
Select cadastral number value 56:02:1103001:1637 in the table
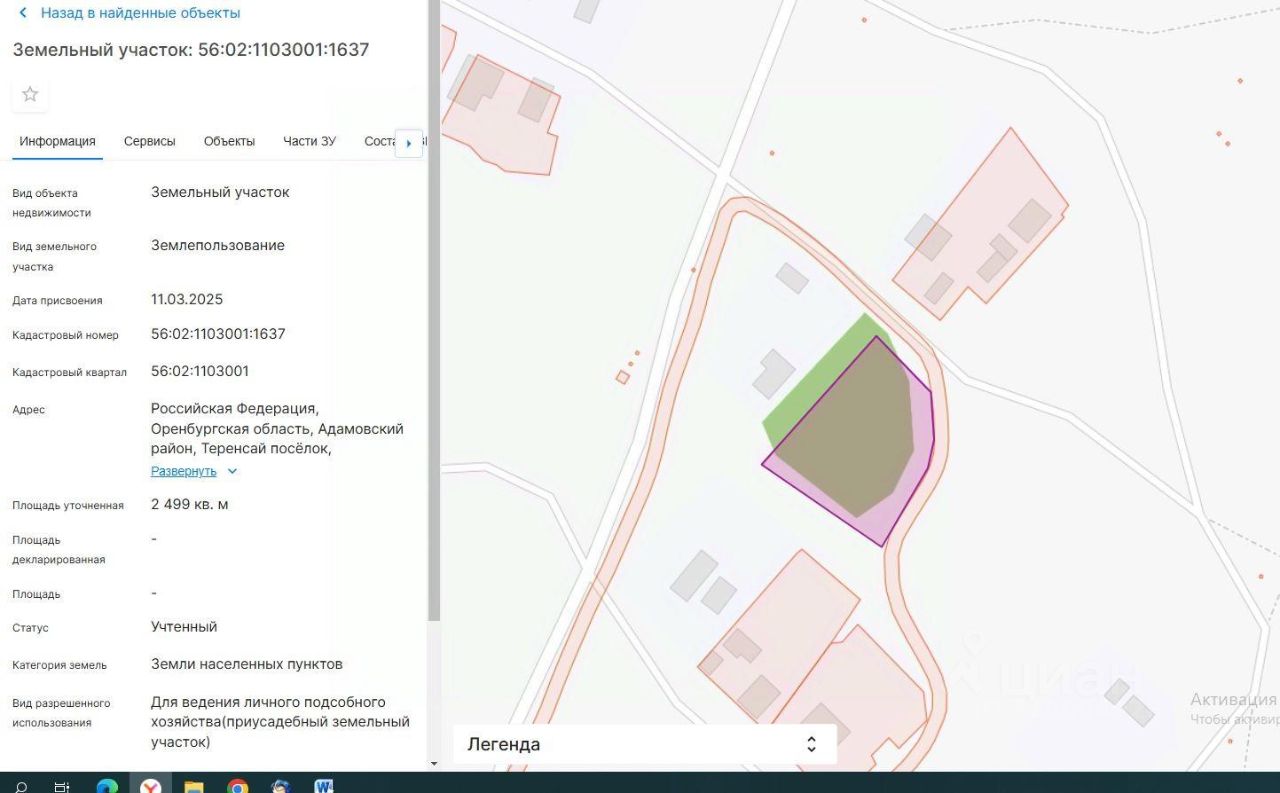[x=218, y=334]
